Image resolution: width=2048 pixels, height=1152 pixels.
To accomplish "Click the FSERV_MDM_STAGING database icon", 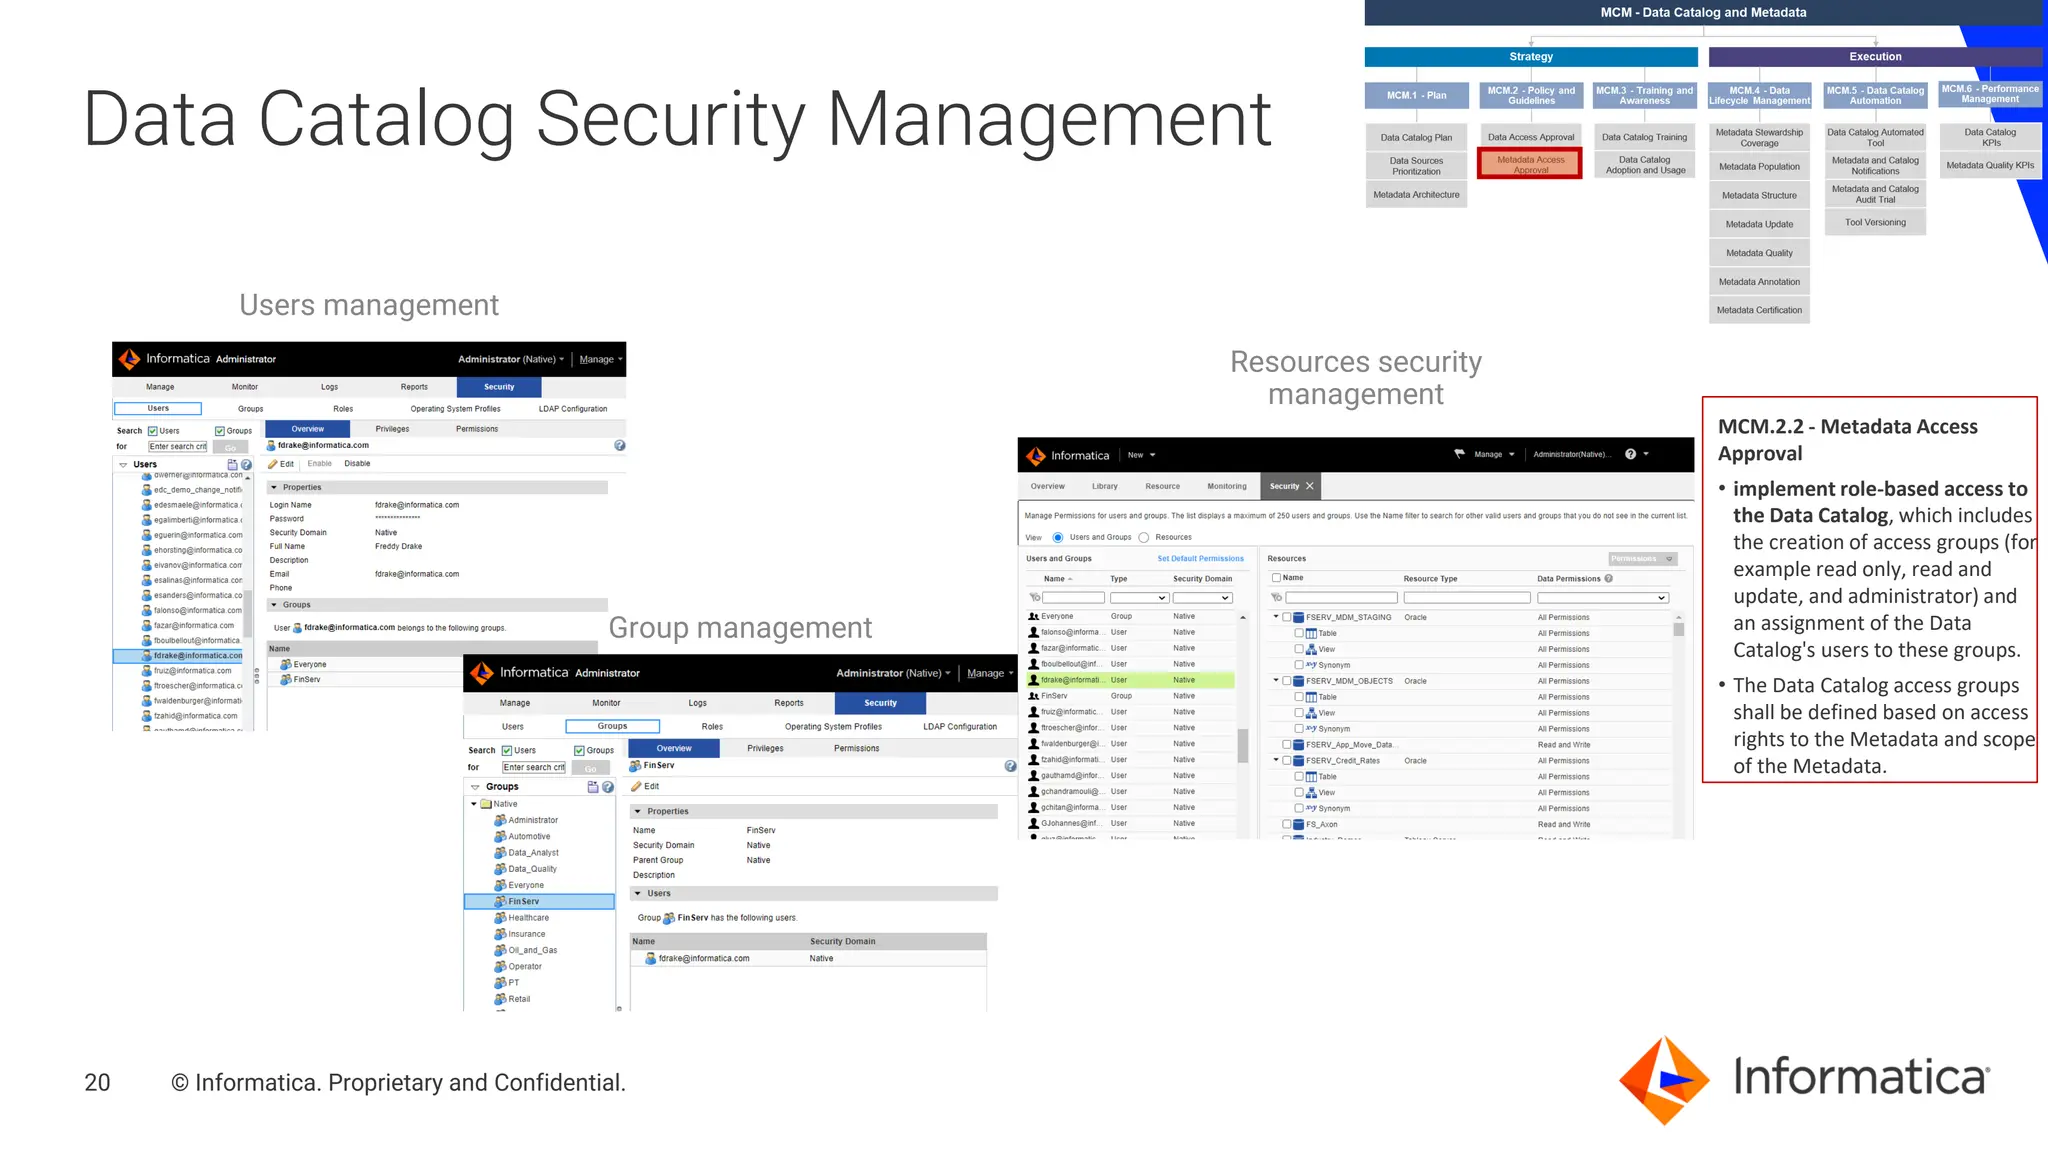I will [1299, 617].
